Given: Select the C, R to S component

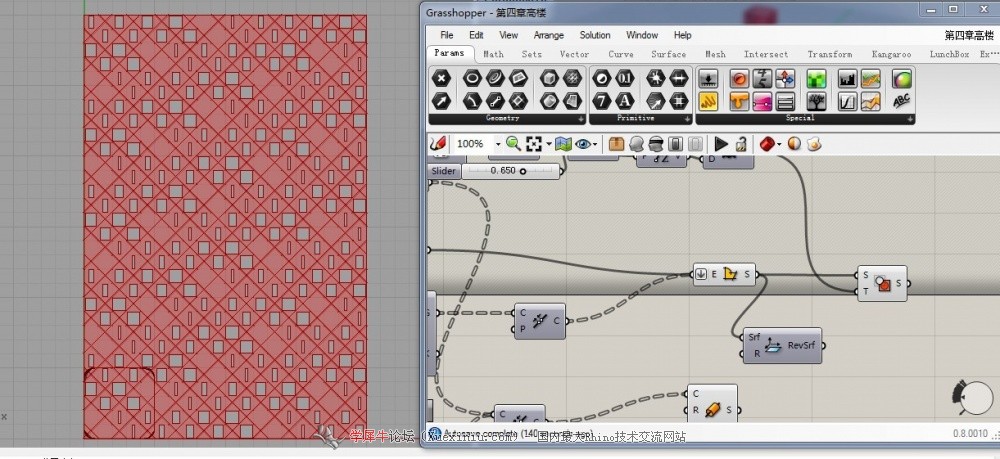Looking at the screenshot, I should 712,403.
